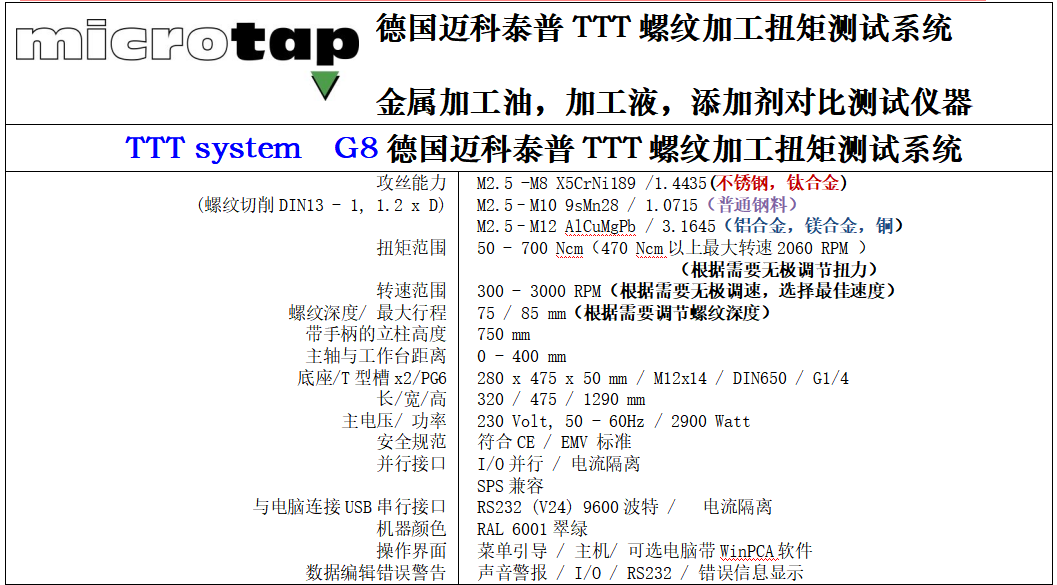The width and height of the screenshot is (1057, 585).
Task: Click value 'I/O 并行 / 电流隔离'
Action: pyautogui.click(x=558, y=464)
